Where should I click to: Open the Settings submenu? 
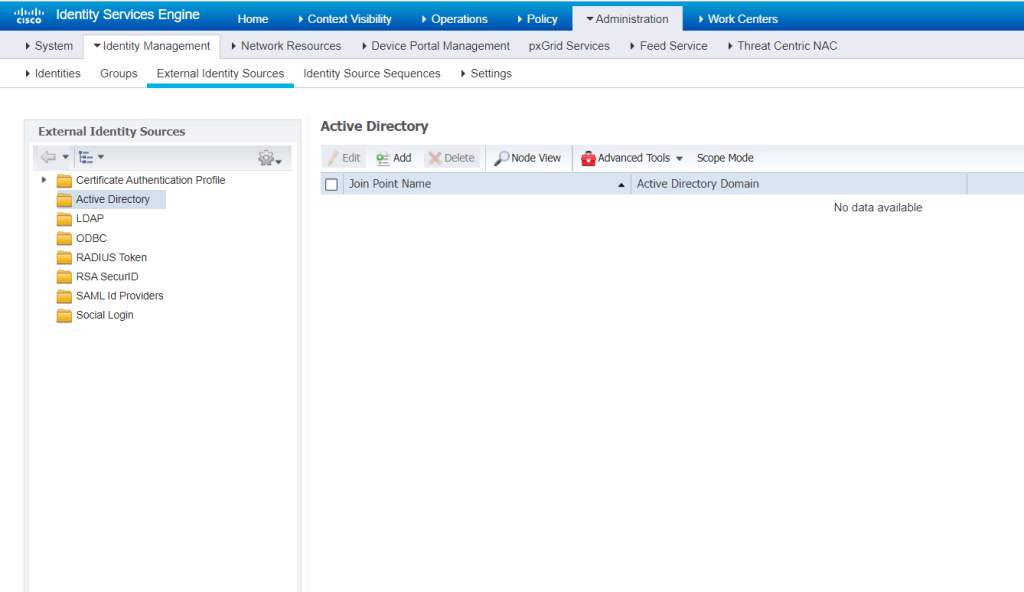tap(486, 73)
